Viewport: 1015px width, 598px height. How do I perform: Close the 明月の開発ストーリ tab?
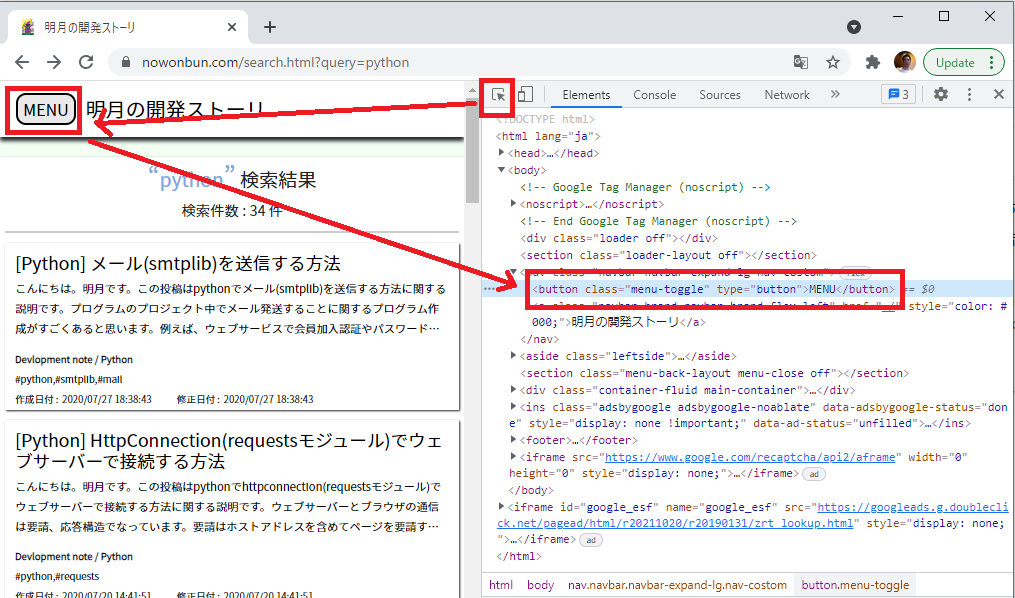(x=232, y=27)
